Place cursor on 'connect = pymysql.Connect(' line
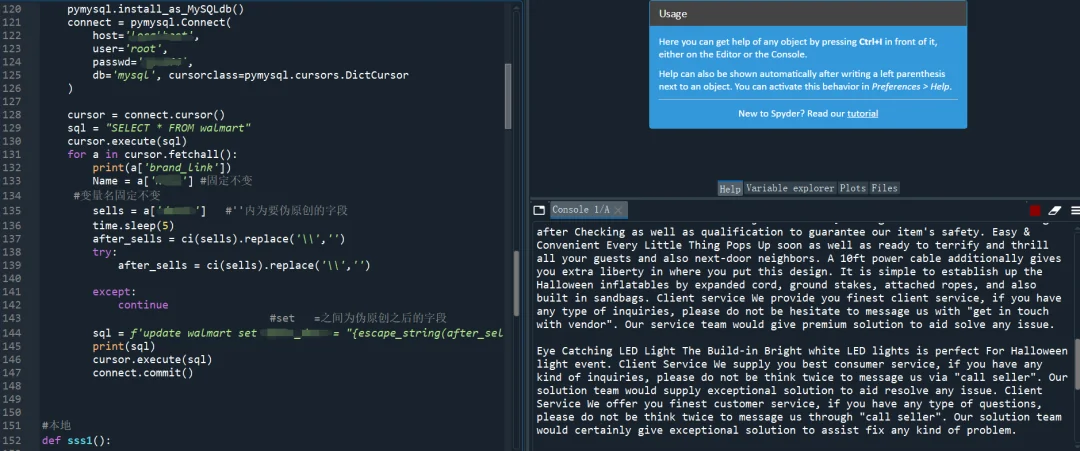 [149, 23]
